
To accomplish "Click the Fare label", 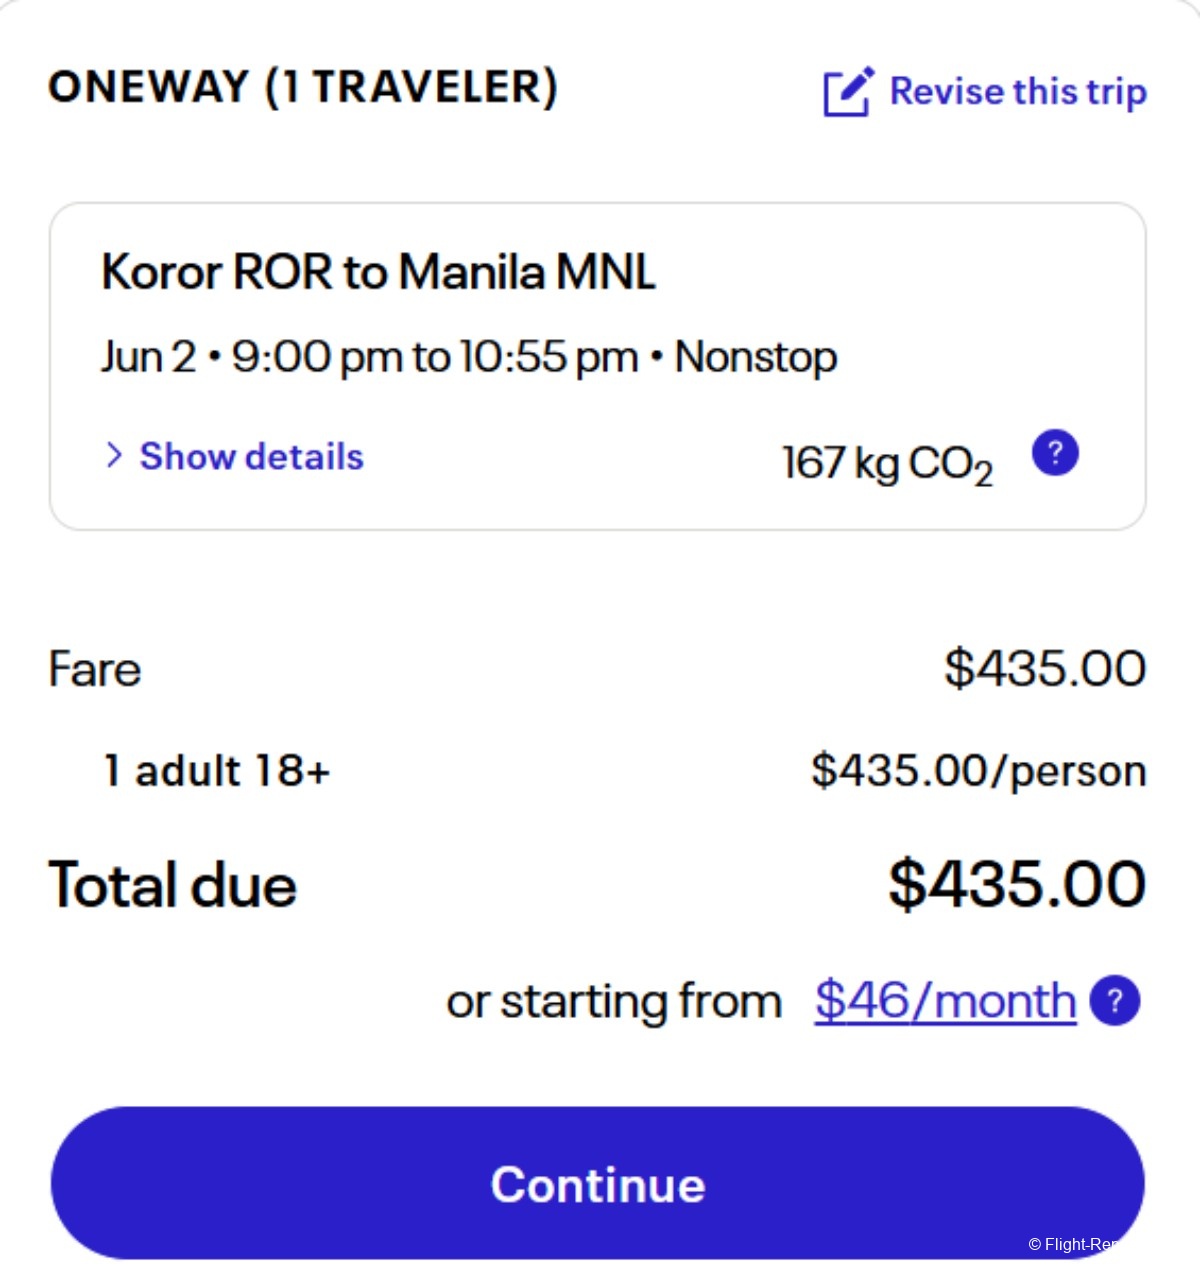I will pos(95,669).
